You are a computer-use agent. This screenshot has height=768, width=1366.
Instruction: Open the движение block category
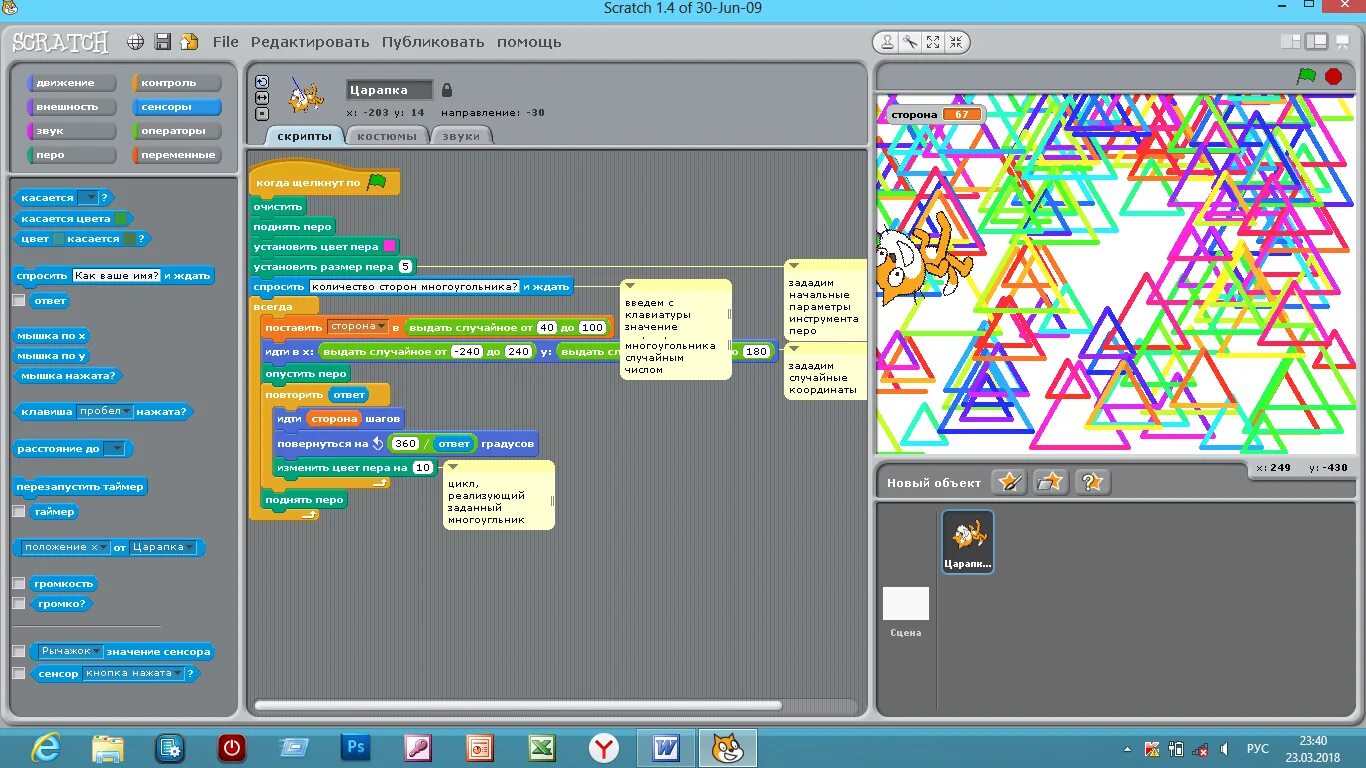(71, 83)
